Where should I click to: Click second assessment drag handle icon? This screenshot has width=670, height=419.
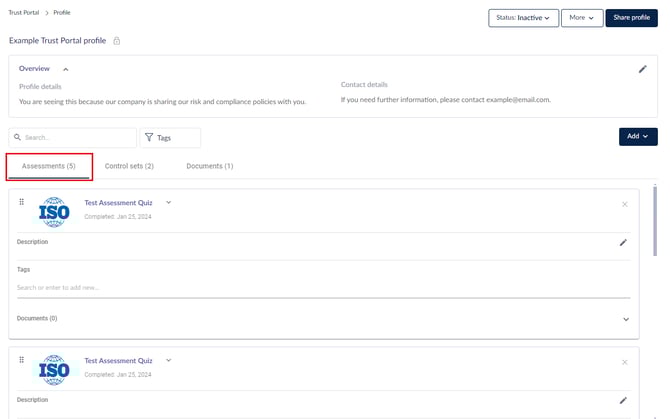(22, 360)
